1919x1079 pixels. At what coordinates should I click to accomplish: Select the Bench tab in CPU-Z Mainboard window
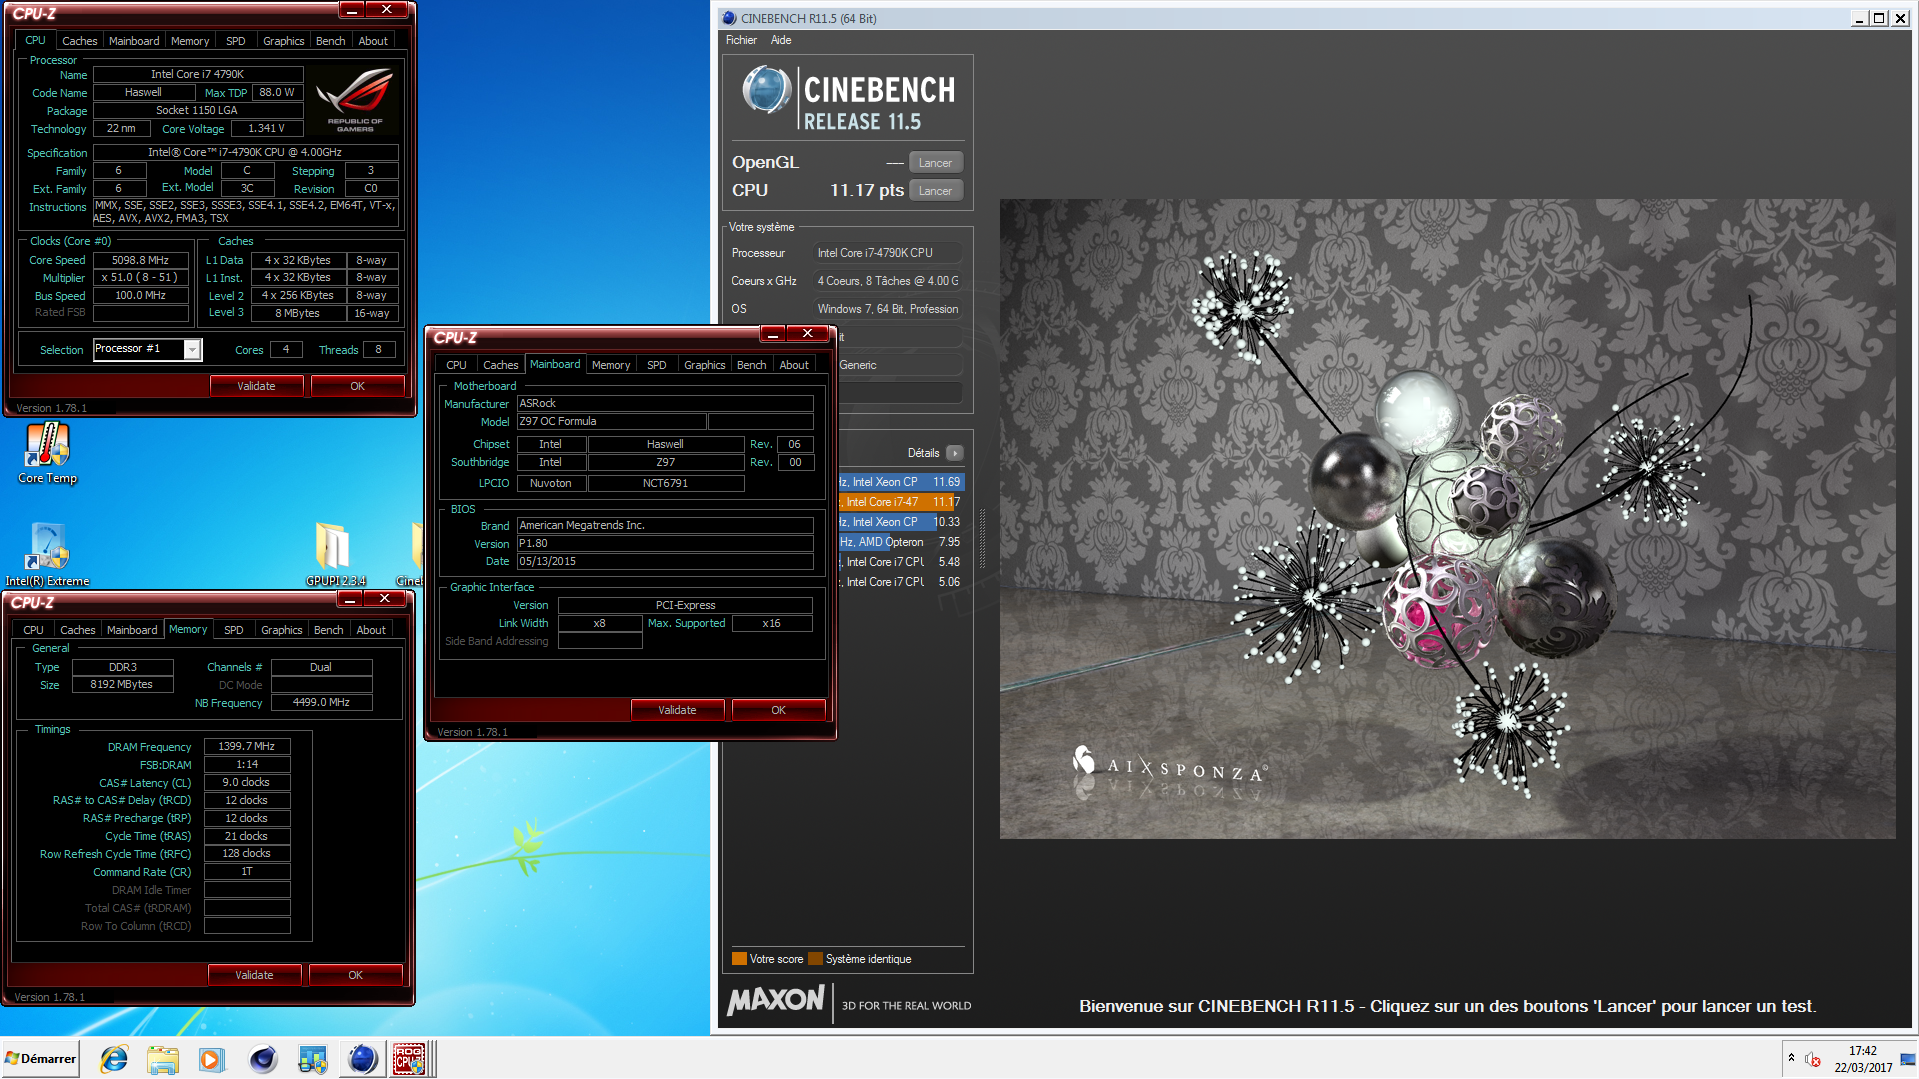click(752, 365)
